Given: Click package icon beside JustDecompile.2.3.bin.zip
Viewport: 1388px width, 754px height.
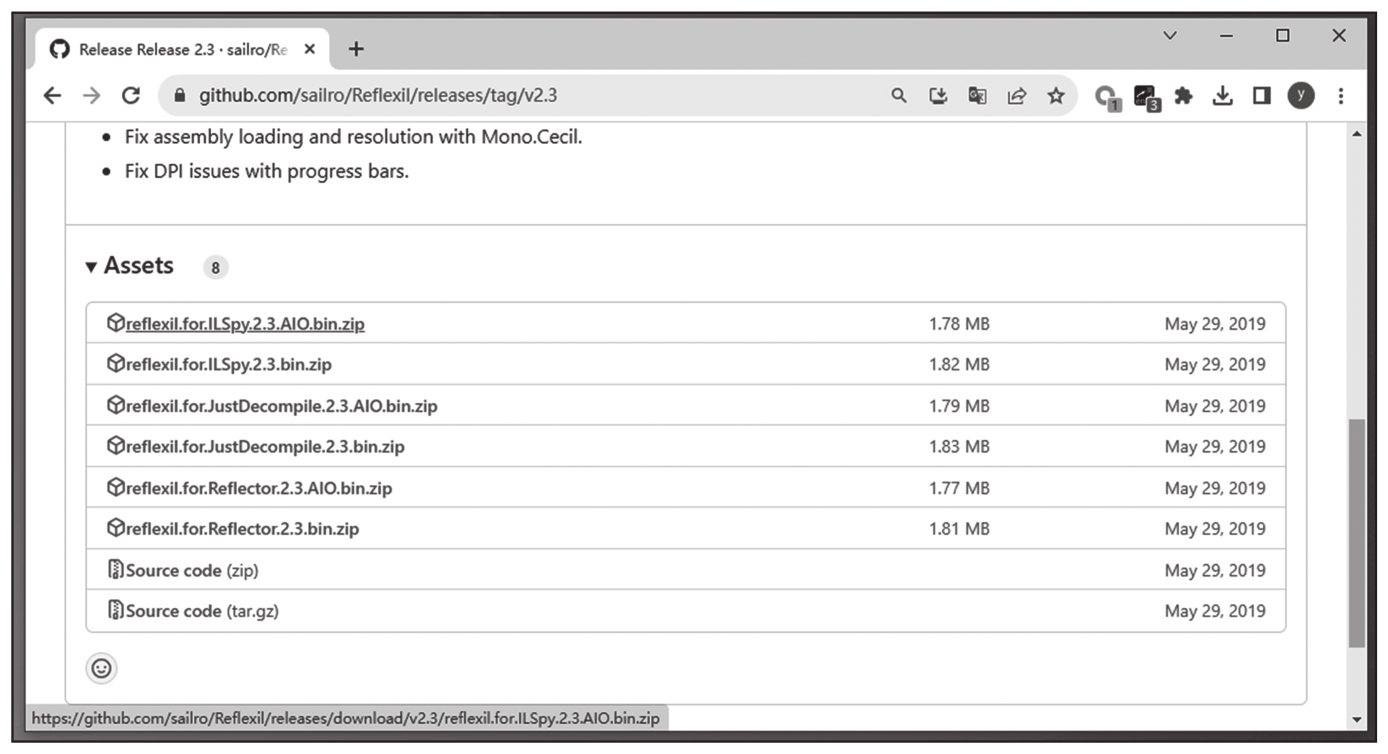Looking at the screenshot, I should [x=115, y=446].
